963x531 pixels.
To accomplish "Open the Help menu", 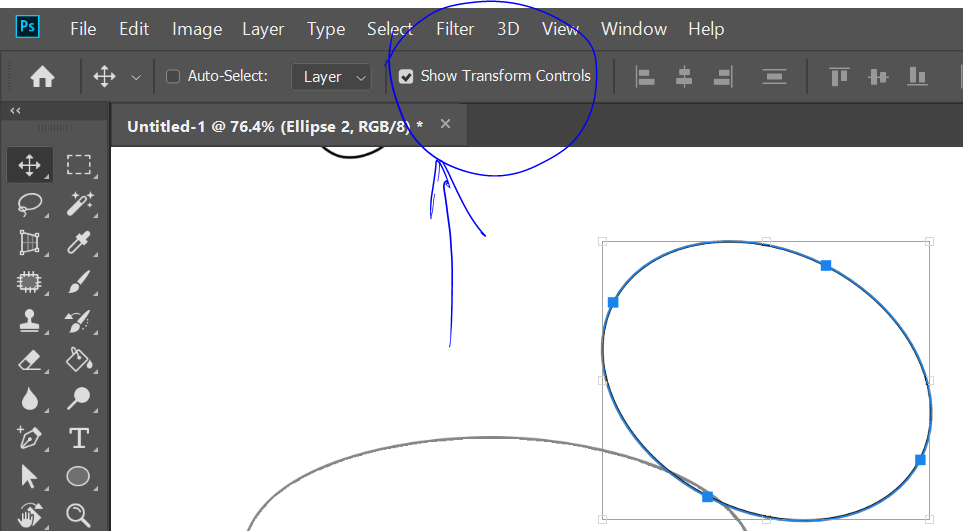I will coord(706,29).
